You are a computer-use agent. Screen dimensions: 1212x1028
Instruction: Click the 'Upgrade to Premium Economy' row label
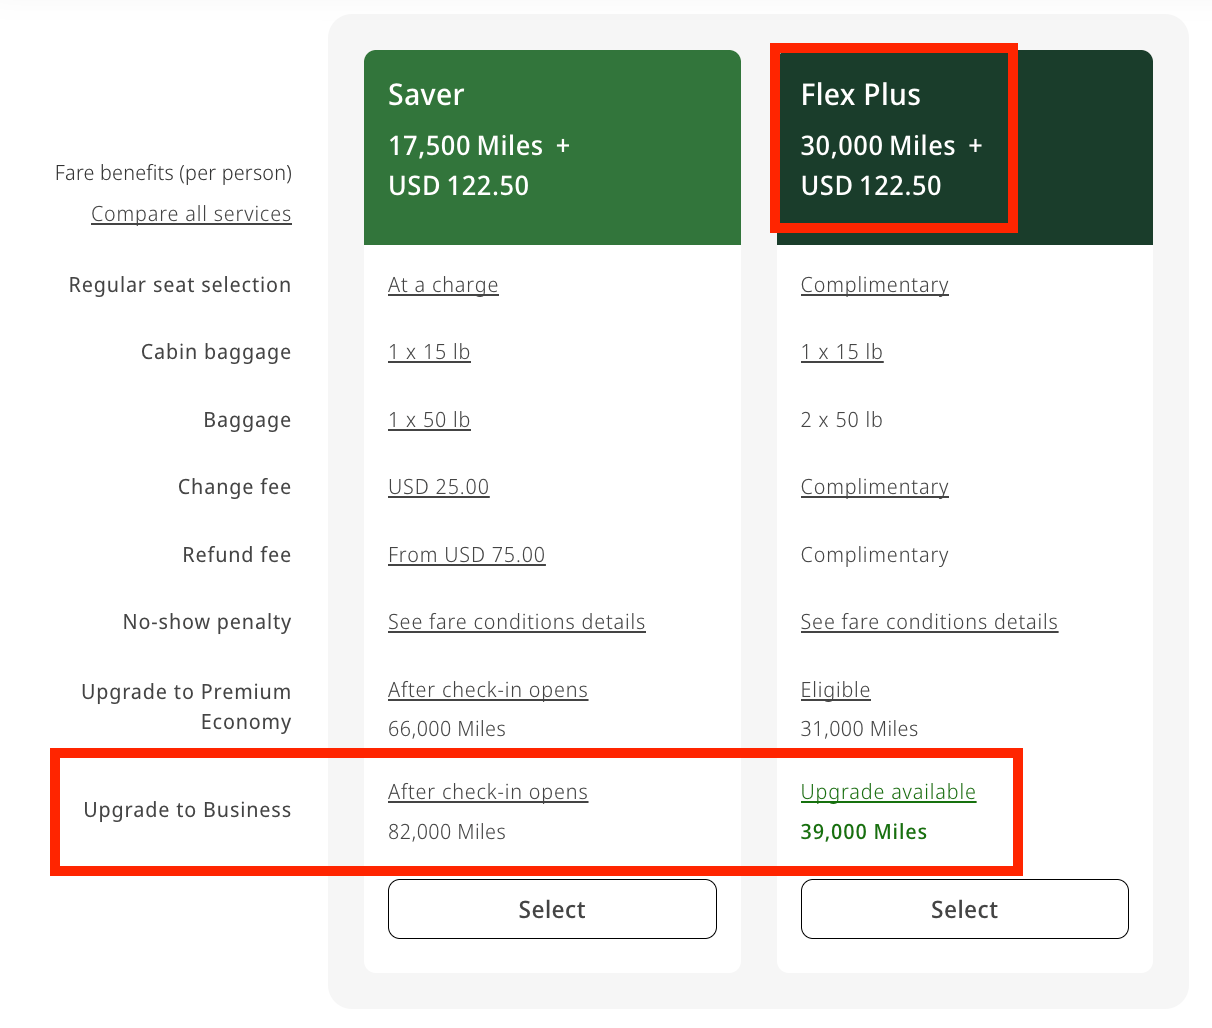(187, 707)
